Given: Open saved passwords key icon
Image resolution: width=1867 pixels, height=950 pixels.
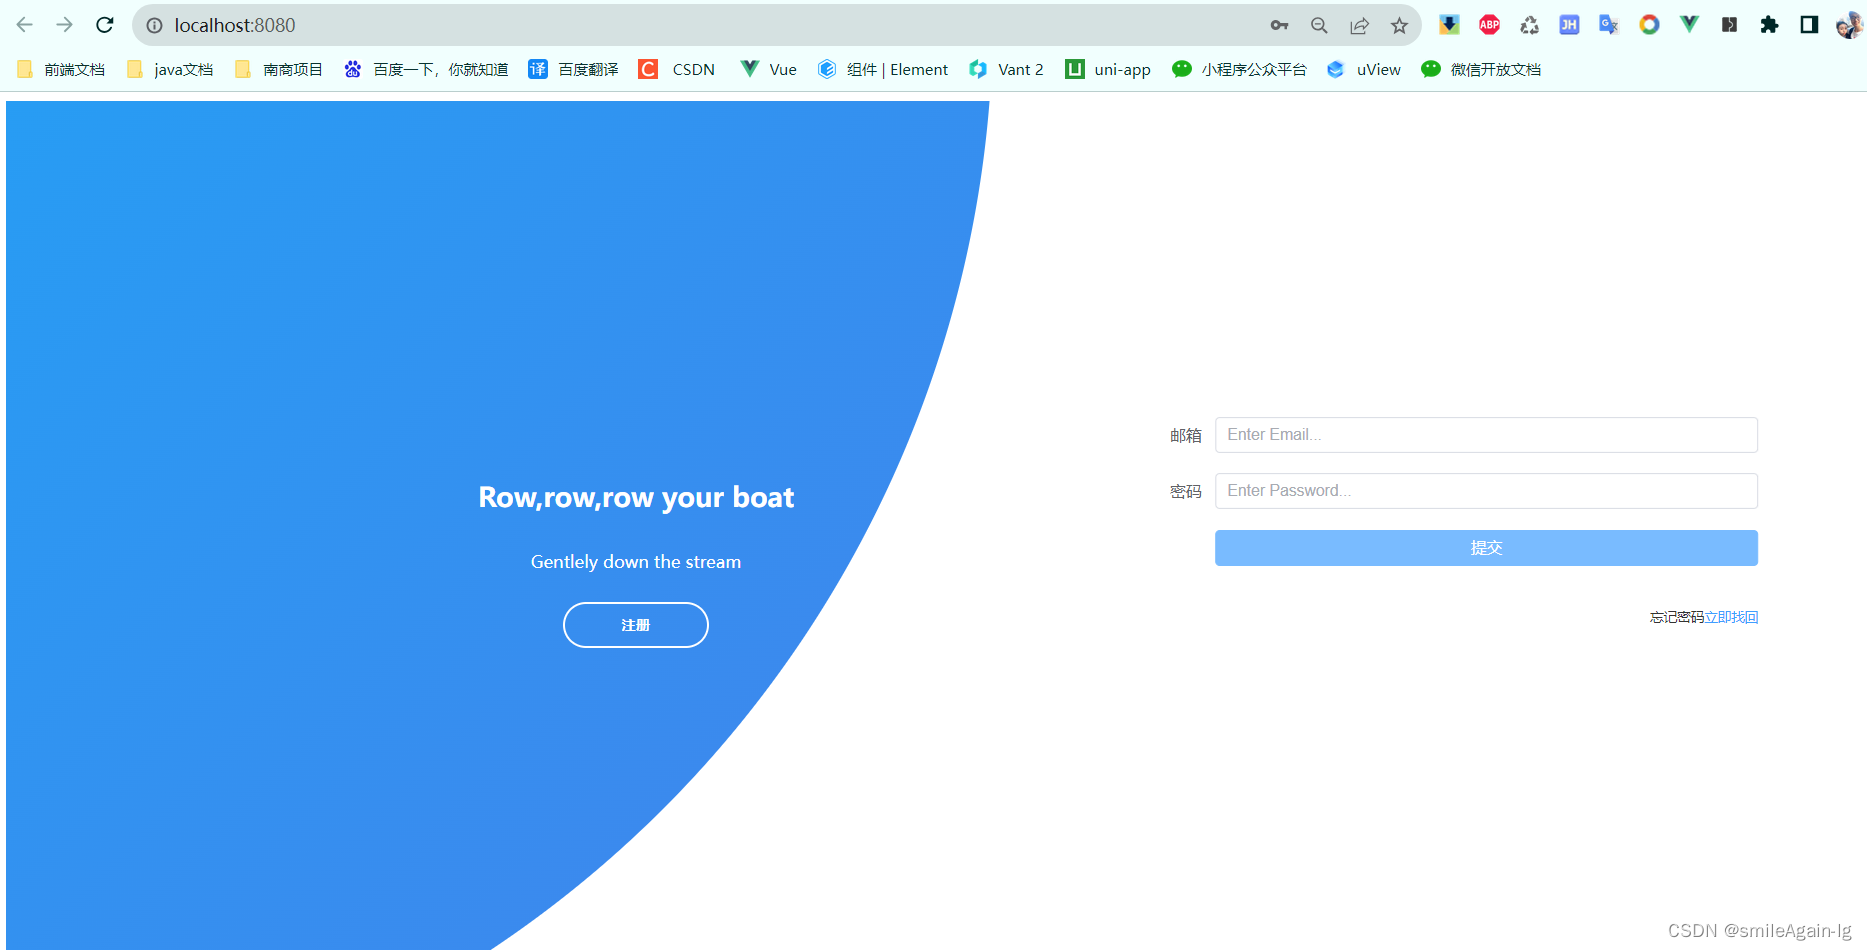Looking at the screenshot, I should [x=1279, y=26].
